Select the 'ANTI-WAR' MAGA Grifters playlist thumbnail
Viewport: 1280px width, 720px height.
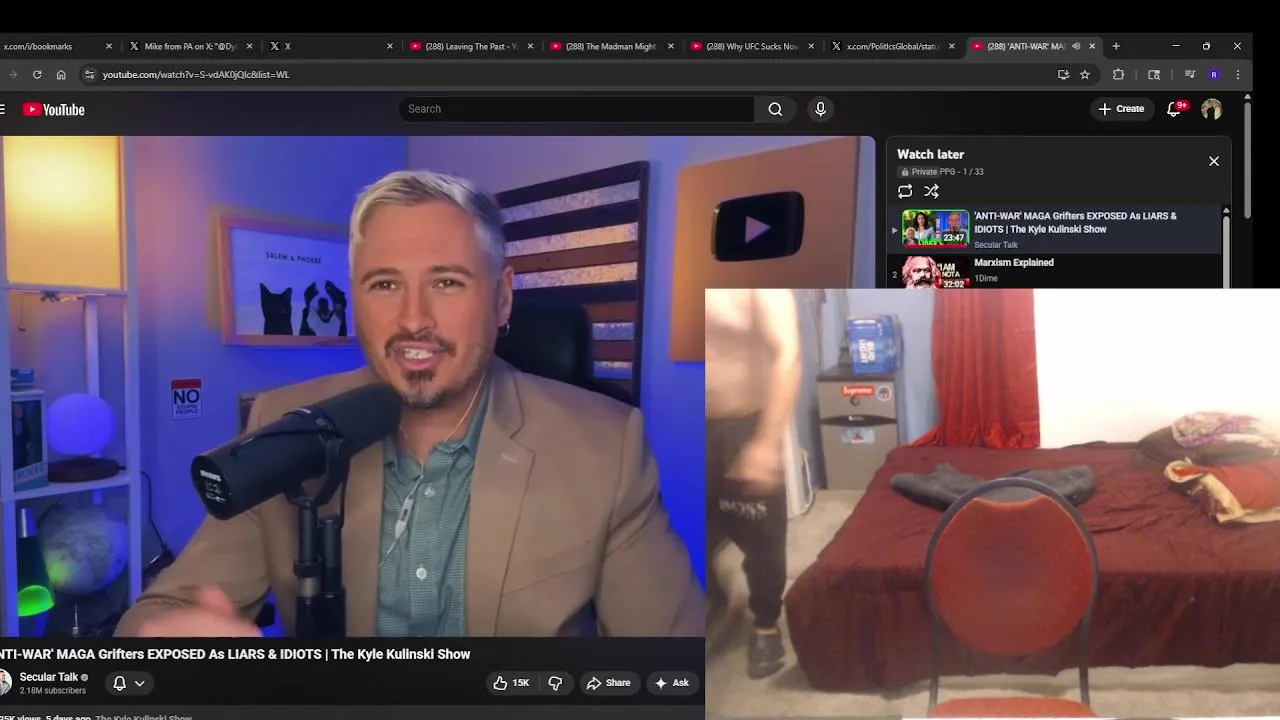click(935, 228)
